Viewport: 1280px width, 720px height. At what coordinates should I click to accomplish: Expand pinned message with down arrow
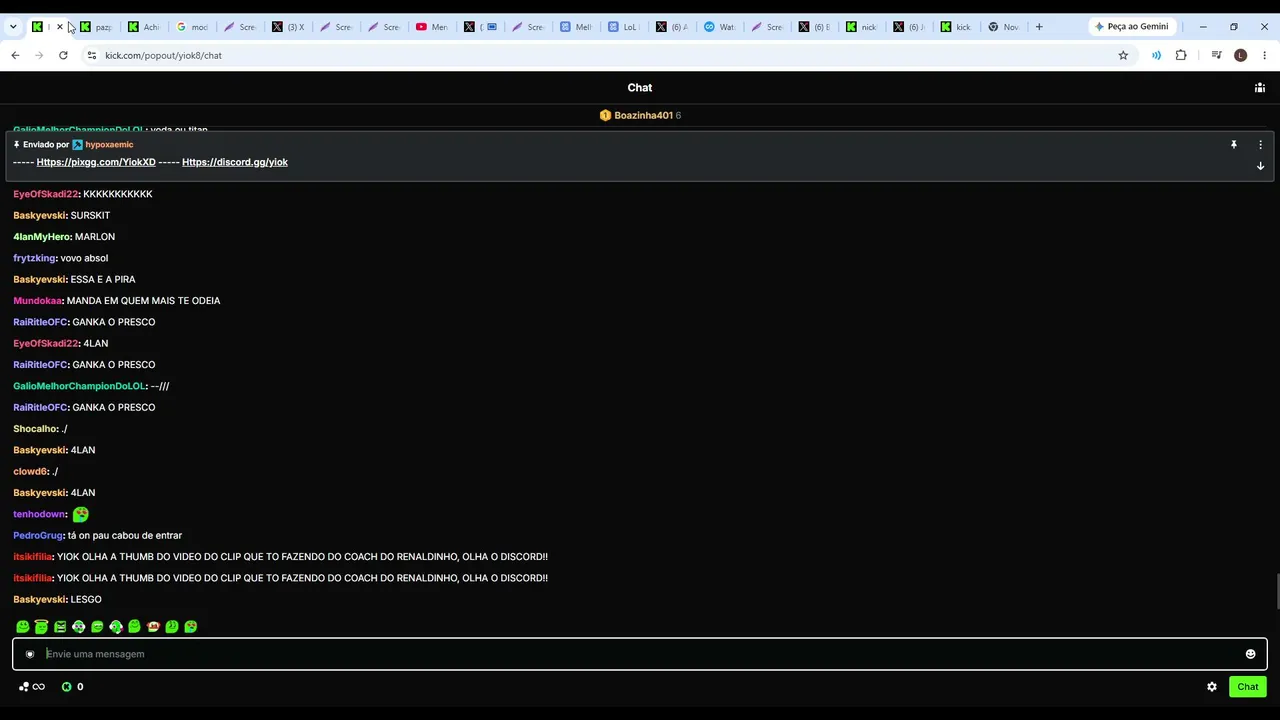pos(1260,166)
